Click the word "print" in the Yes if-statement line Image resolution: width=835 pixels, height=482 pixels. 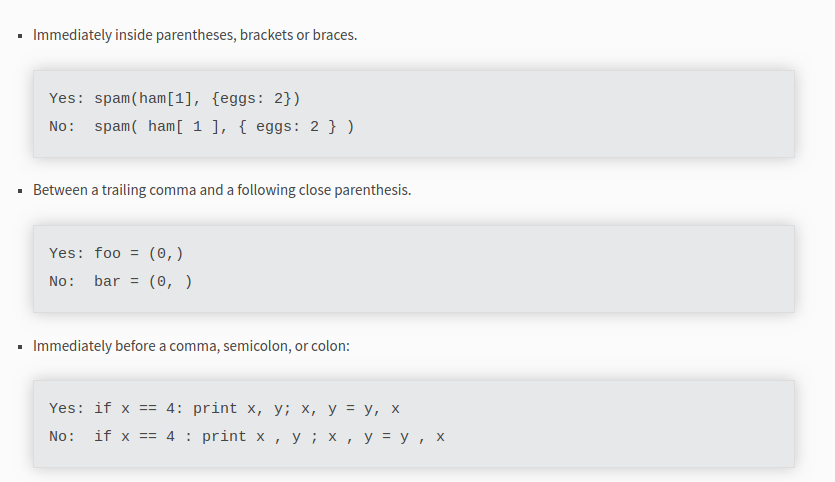pyautogui.click(x=215, y=409)
